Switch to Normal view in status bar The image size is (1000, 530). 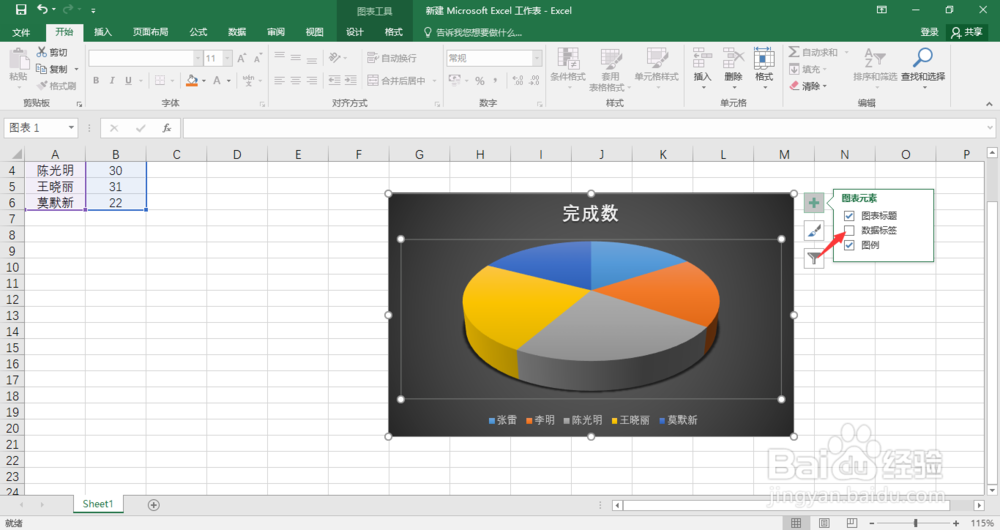coord(796,523)
